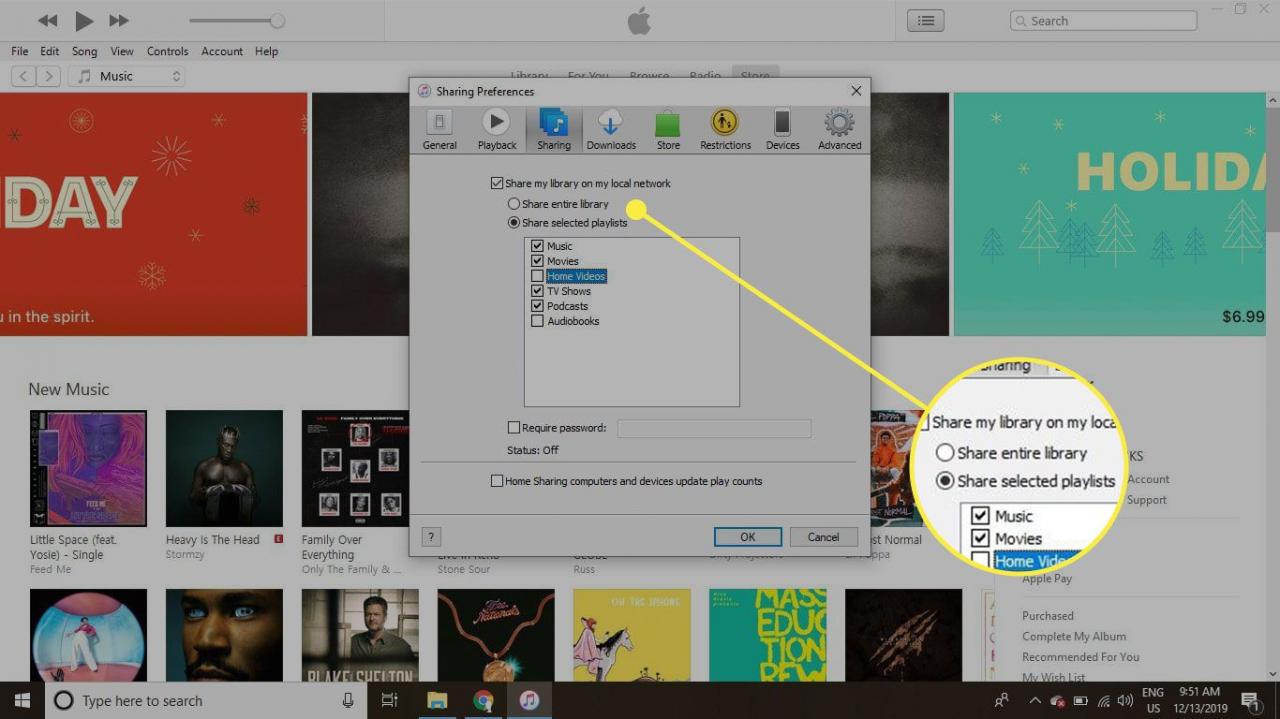Go forward with the navigation arrow

click(49, 76)
